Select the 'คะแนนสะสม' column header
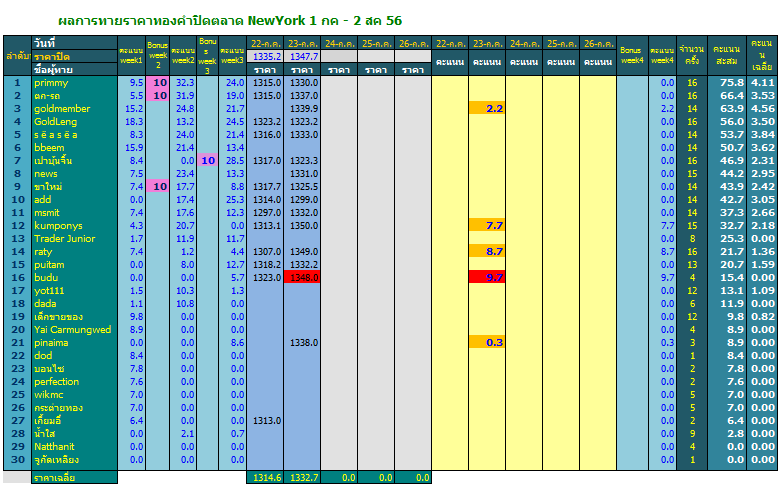 point(727,55)
